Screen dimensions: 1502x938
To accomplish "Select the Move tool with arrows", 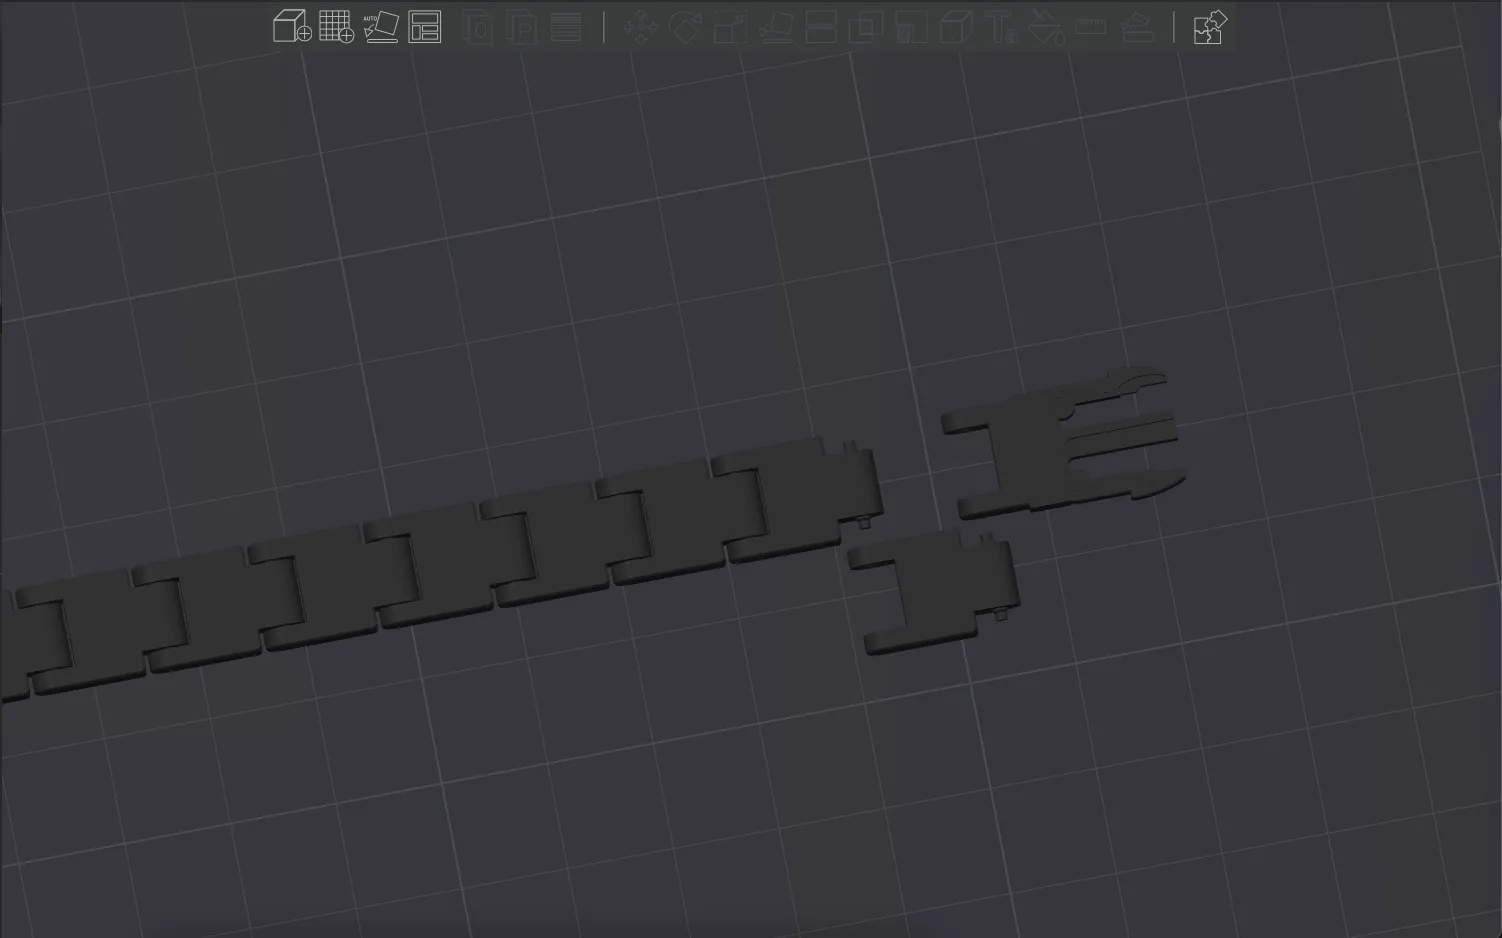I will [x=641, y=27].
